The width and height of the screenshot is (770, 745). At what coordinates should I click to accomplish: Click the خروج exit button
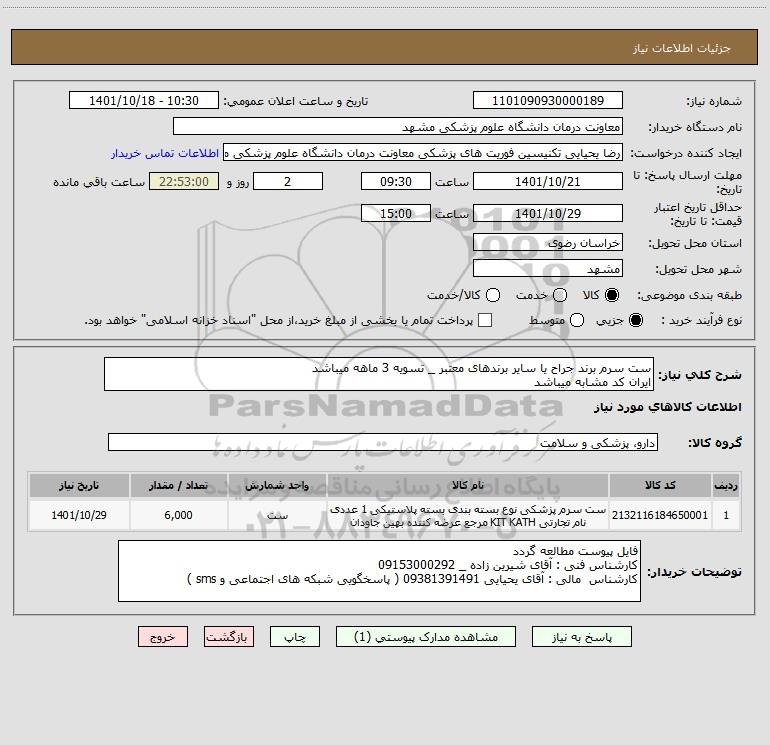[x=163, y=637]
